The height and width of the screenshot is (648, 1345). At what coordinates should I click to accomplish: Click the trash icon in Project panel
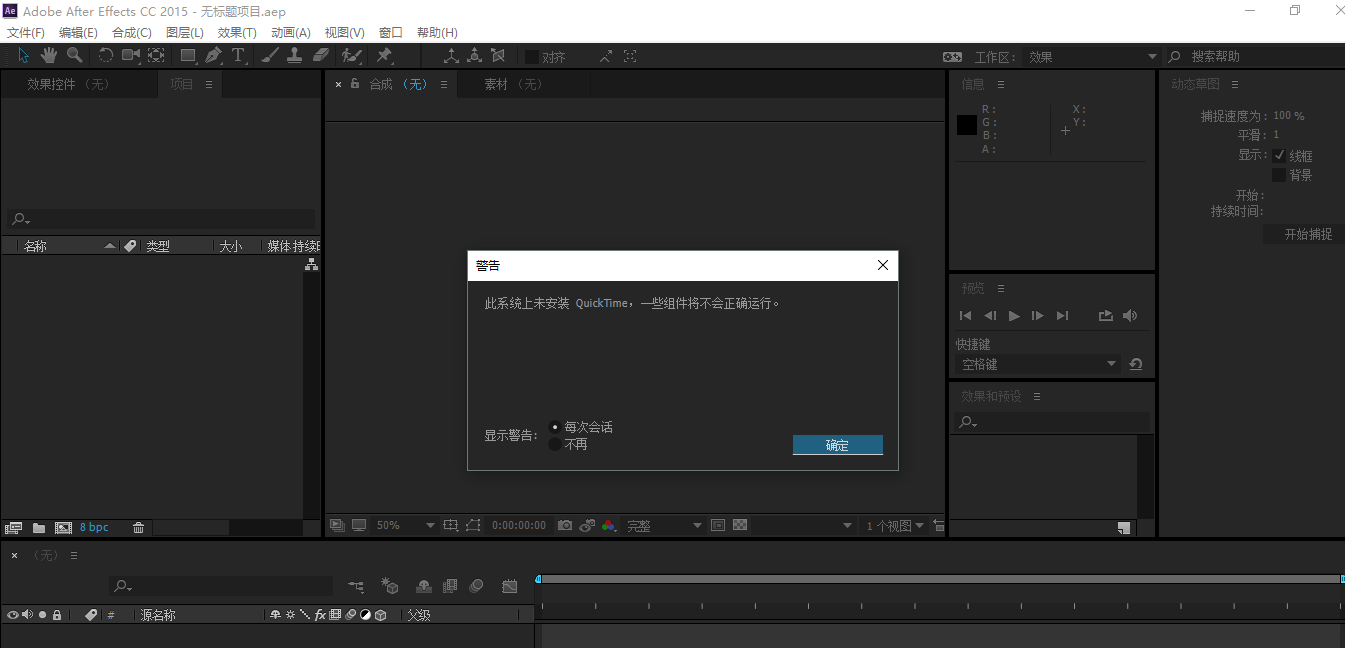[x=139, y=527]
